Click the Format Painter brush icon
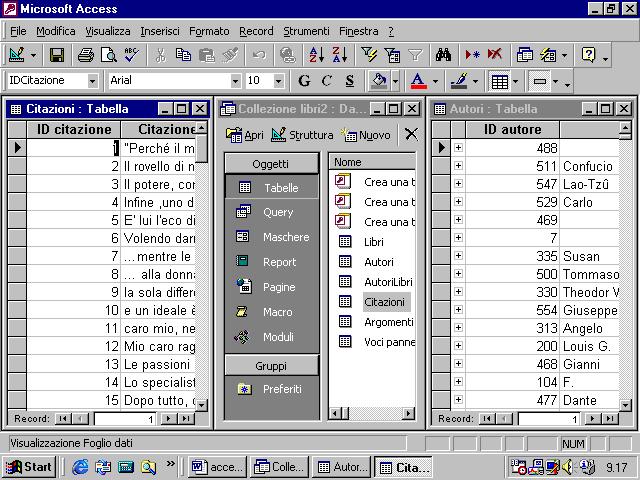The image size is (640, 480). pos(230,55)
